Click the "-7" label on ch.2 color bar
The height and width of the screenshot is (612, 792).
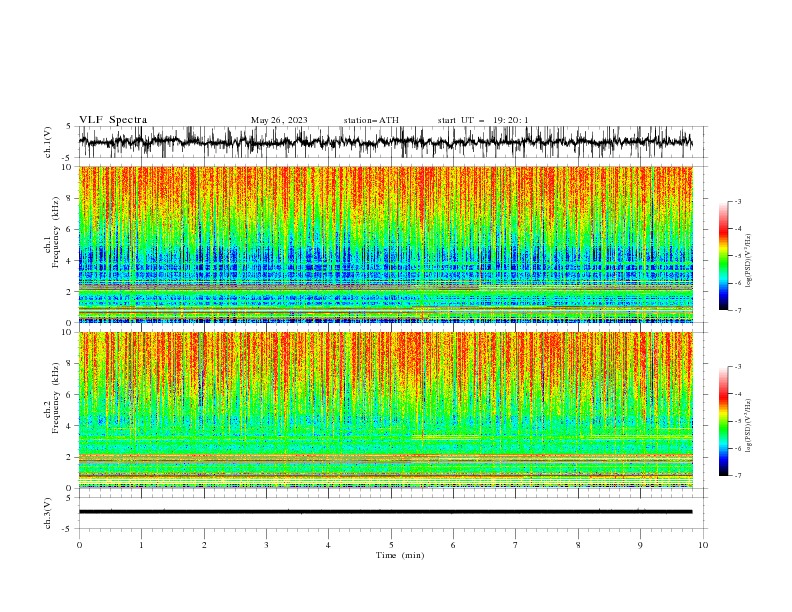coord(738,476)
